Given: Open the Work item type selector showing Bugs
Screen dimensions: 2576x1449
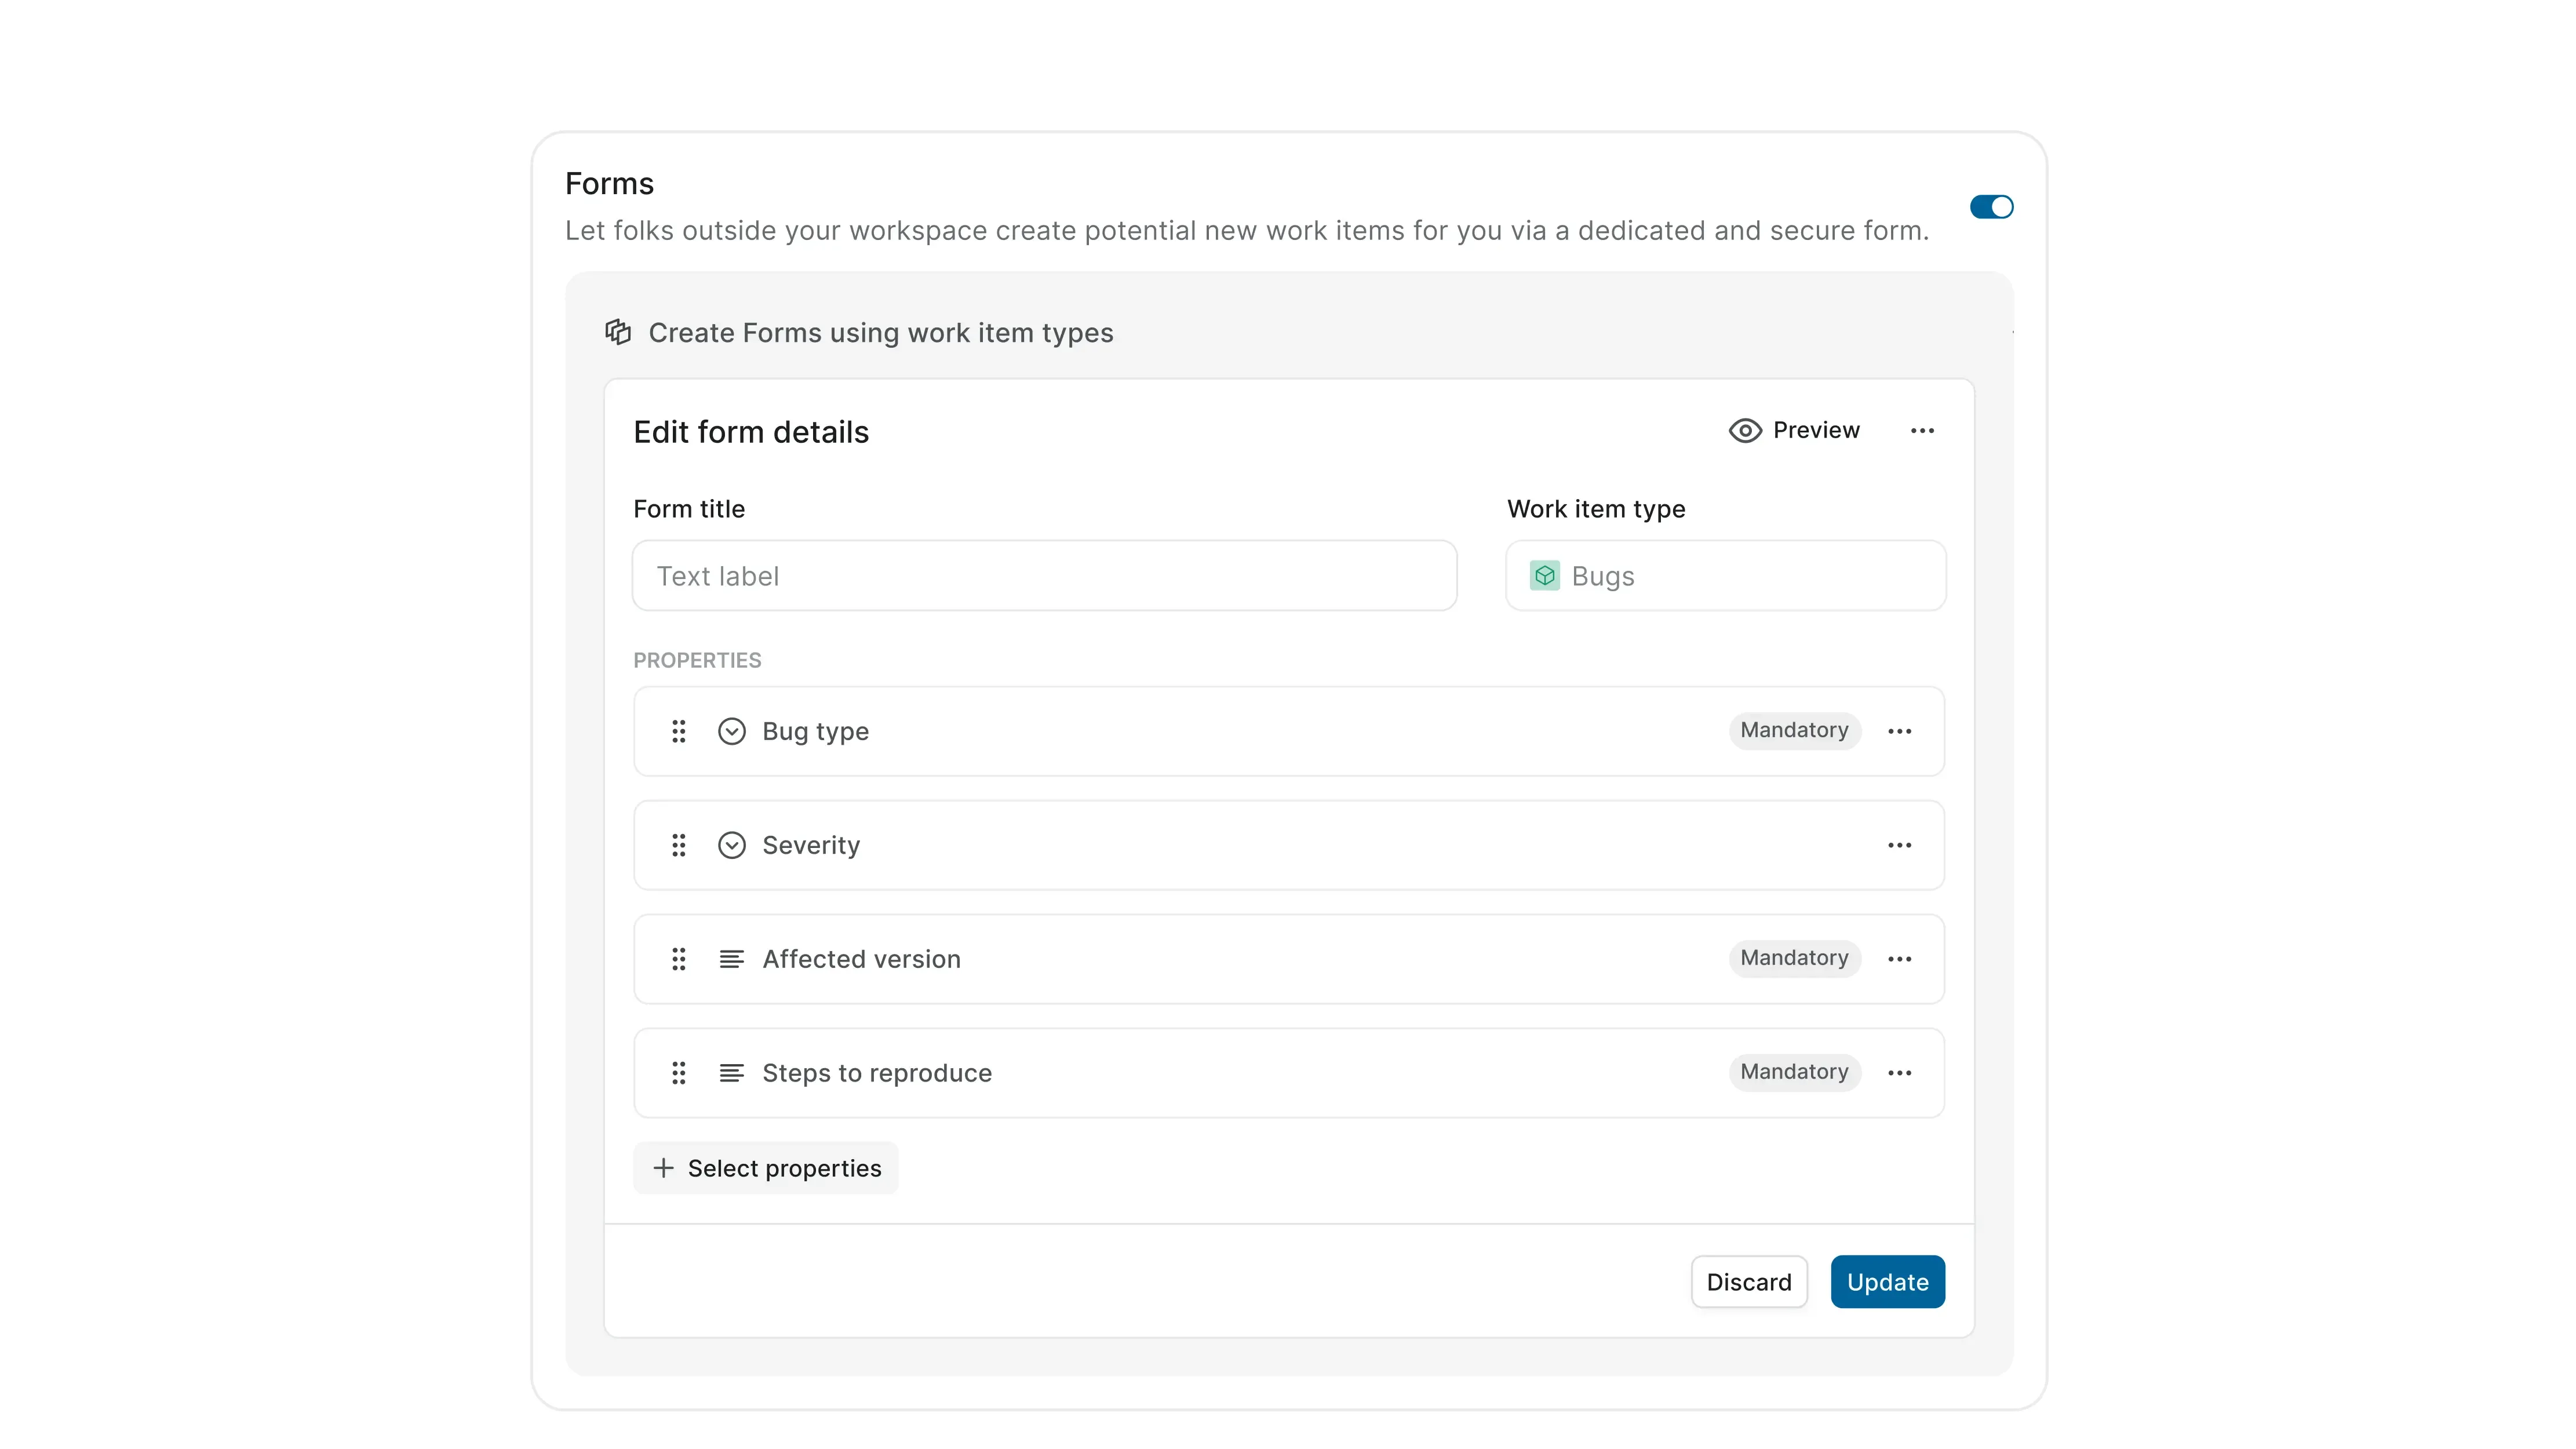Looking at the screenshot, I should click(1725, 575).
